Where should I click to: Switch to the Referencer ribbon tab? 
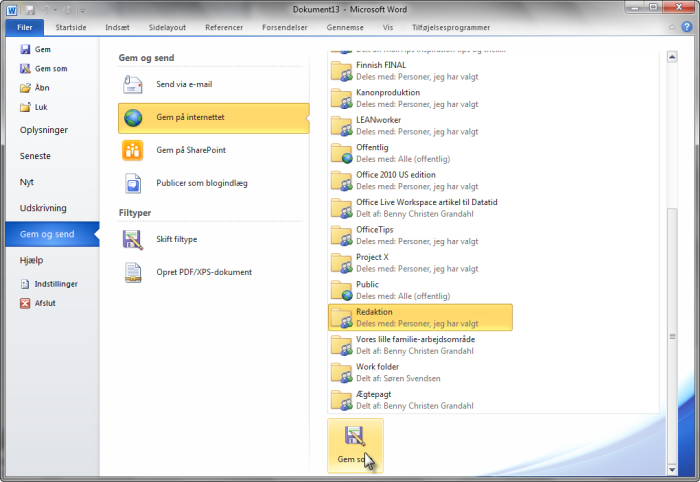point(224,27)
